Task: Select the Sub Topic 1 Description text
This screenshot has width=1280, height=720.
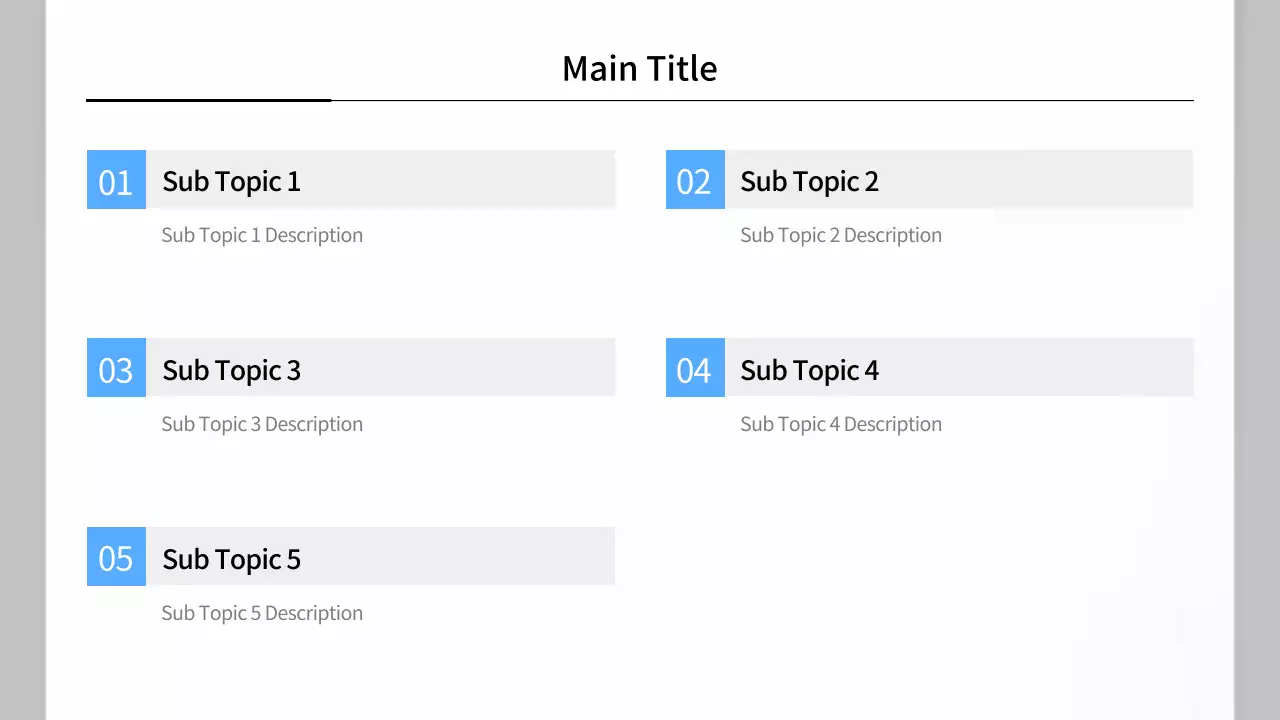Action: click(x=262, y=235)
